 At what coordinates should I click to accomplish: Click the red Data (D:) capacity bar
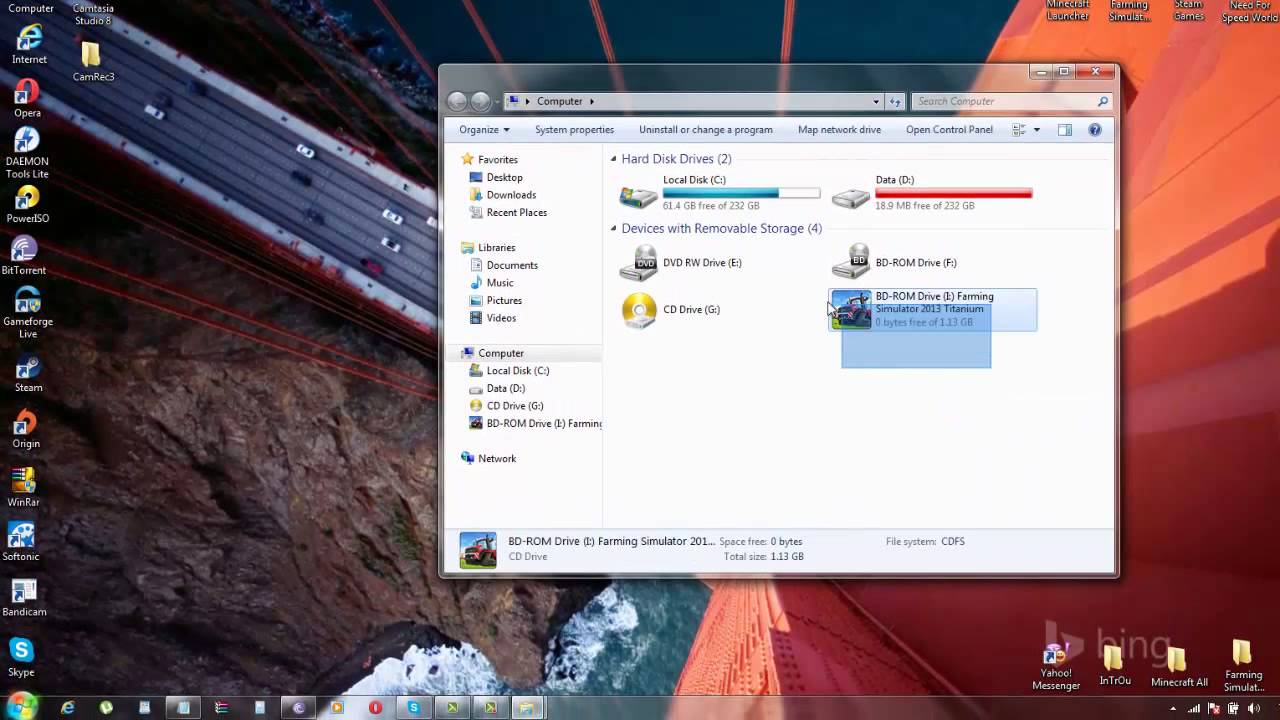(954, 193)
